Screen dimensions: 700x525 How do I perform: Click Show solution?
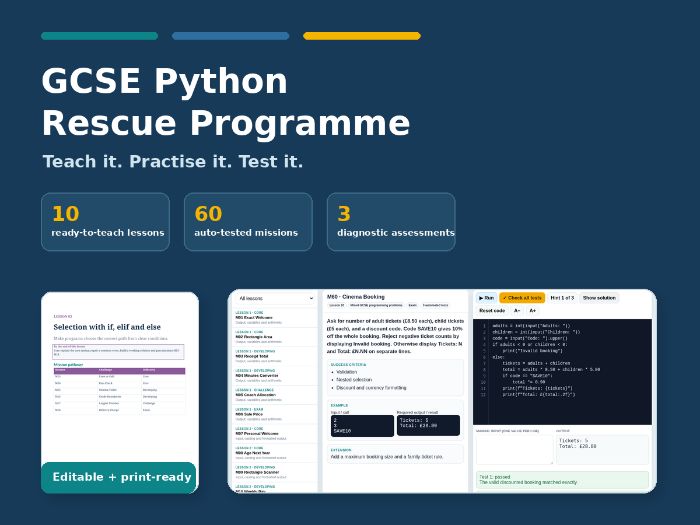(599, 298)
